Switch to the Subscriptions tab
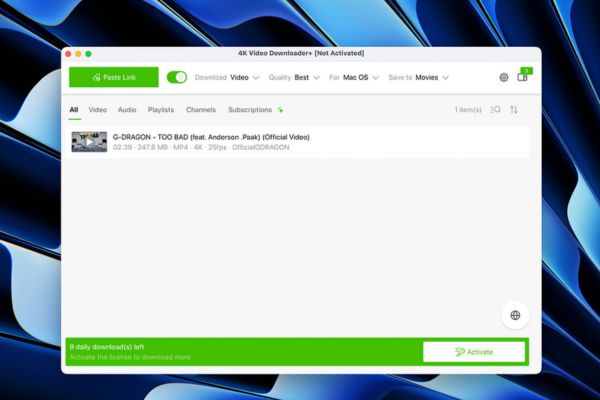Viewport: 600px width, 400px height. tap(250, 110)
